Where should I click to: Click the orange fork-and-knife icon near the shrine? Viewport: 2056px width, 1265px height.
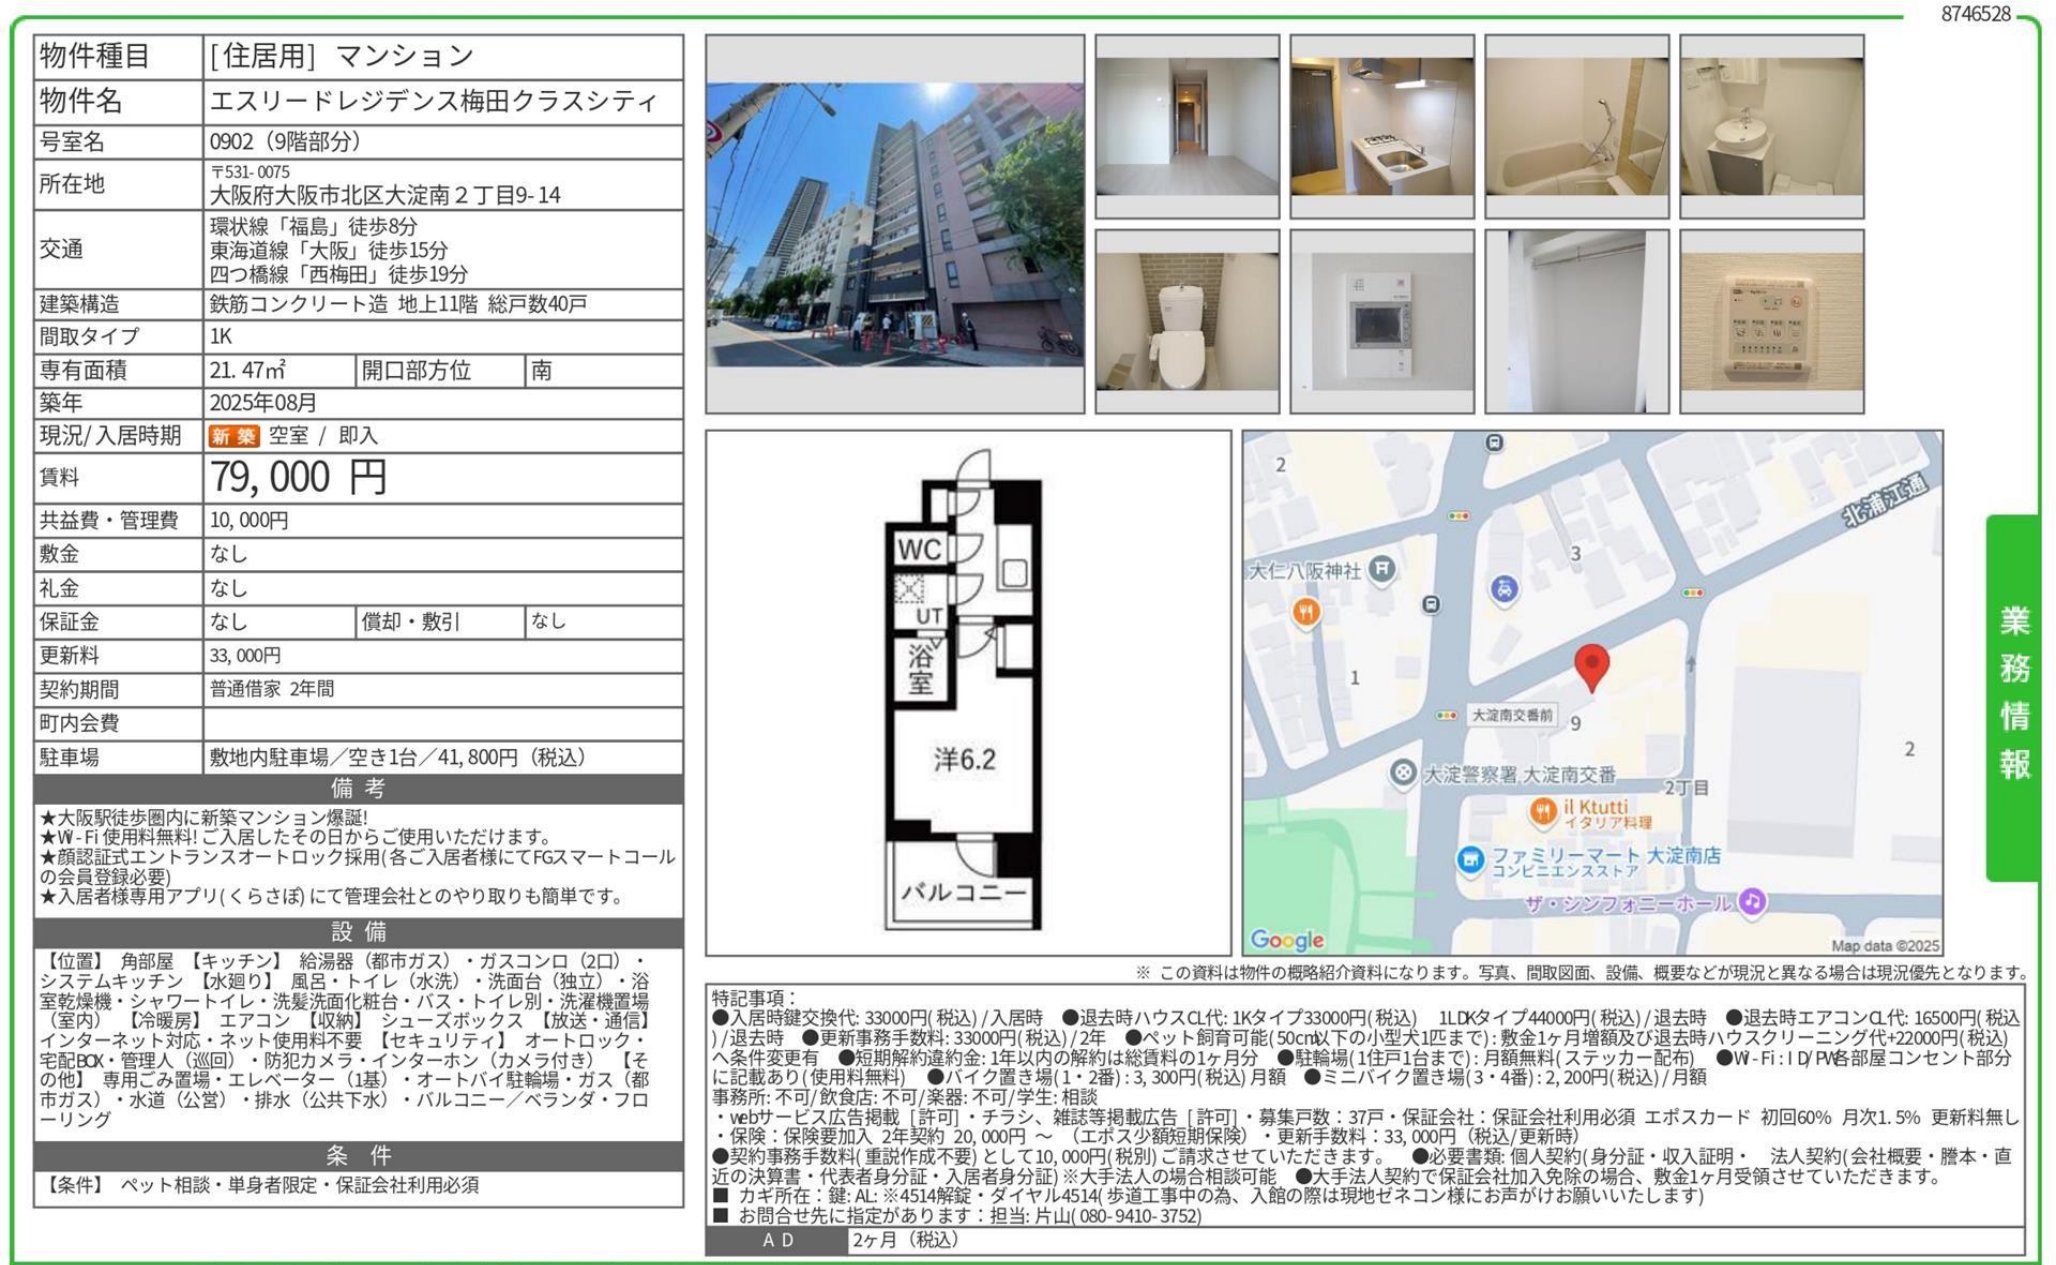(x=1305, y=611)
